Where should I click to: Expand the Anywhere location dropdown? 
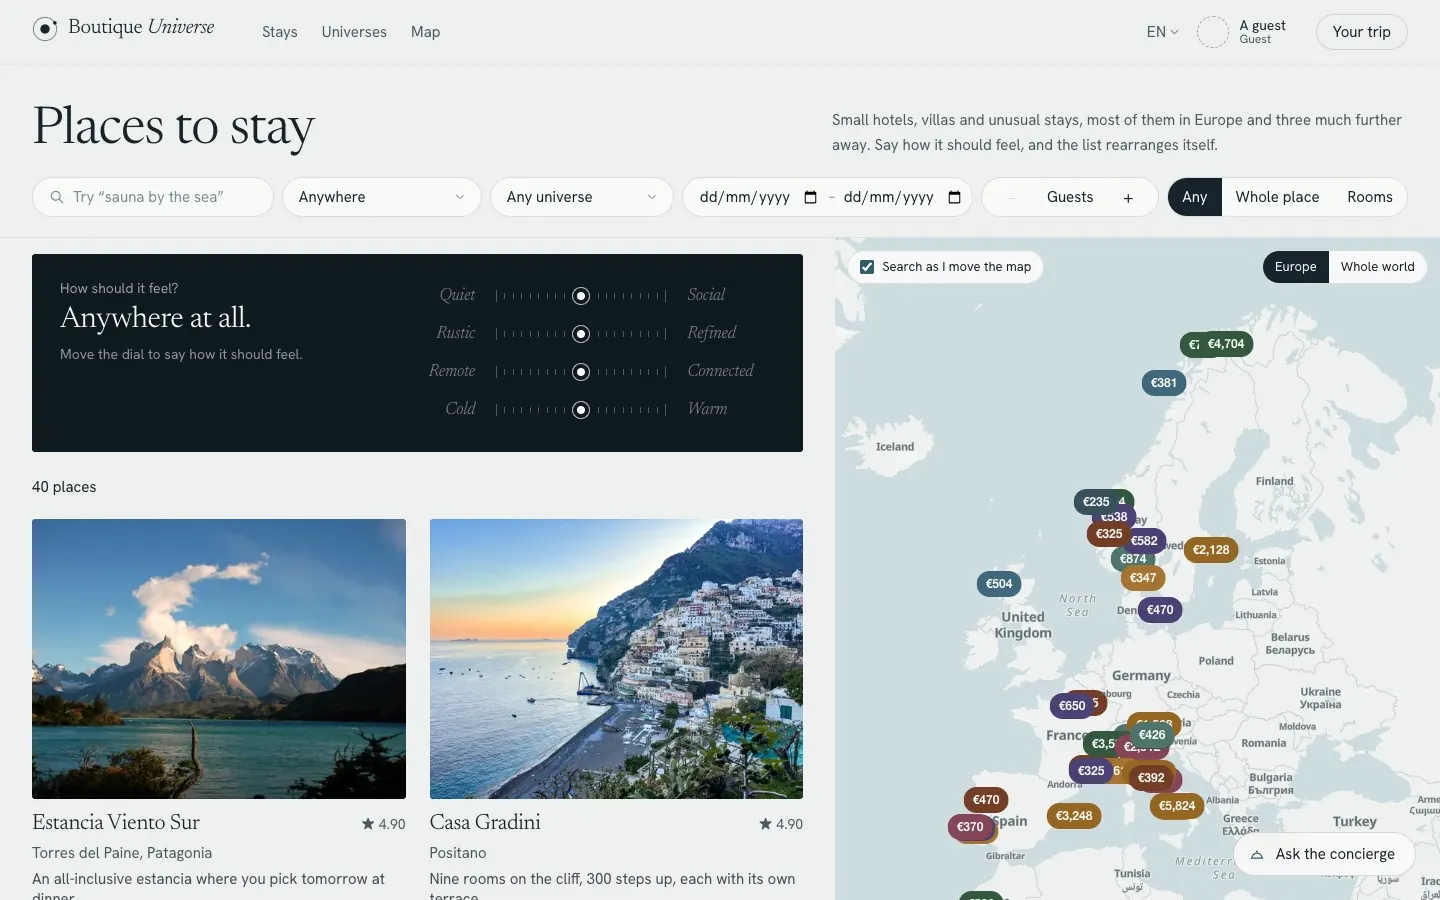click(382, 197)
